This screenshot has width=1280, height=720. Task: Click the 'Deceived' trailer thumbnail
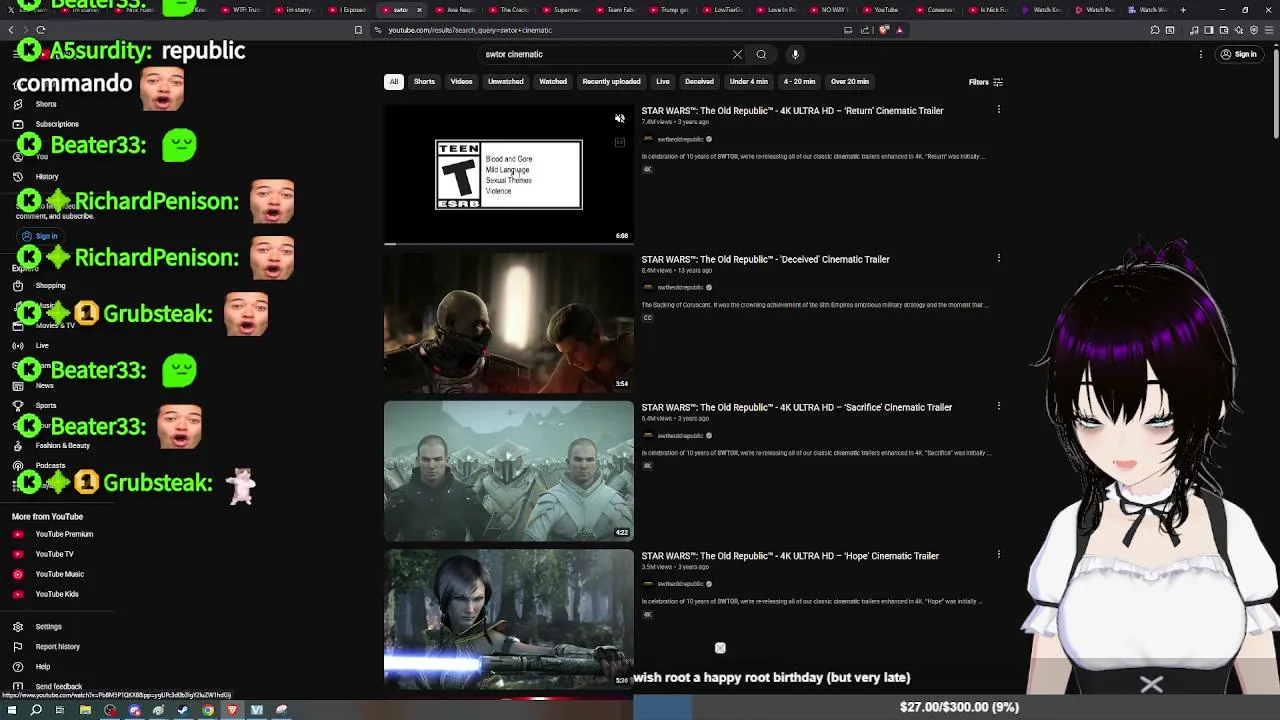pyautogui.click(x=509, y=323)
